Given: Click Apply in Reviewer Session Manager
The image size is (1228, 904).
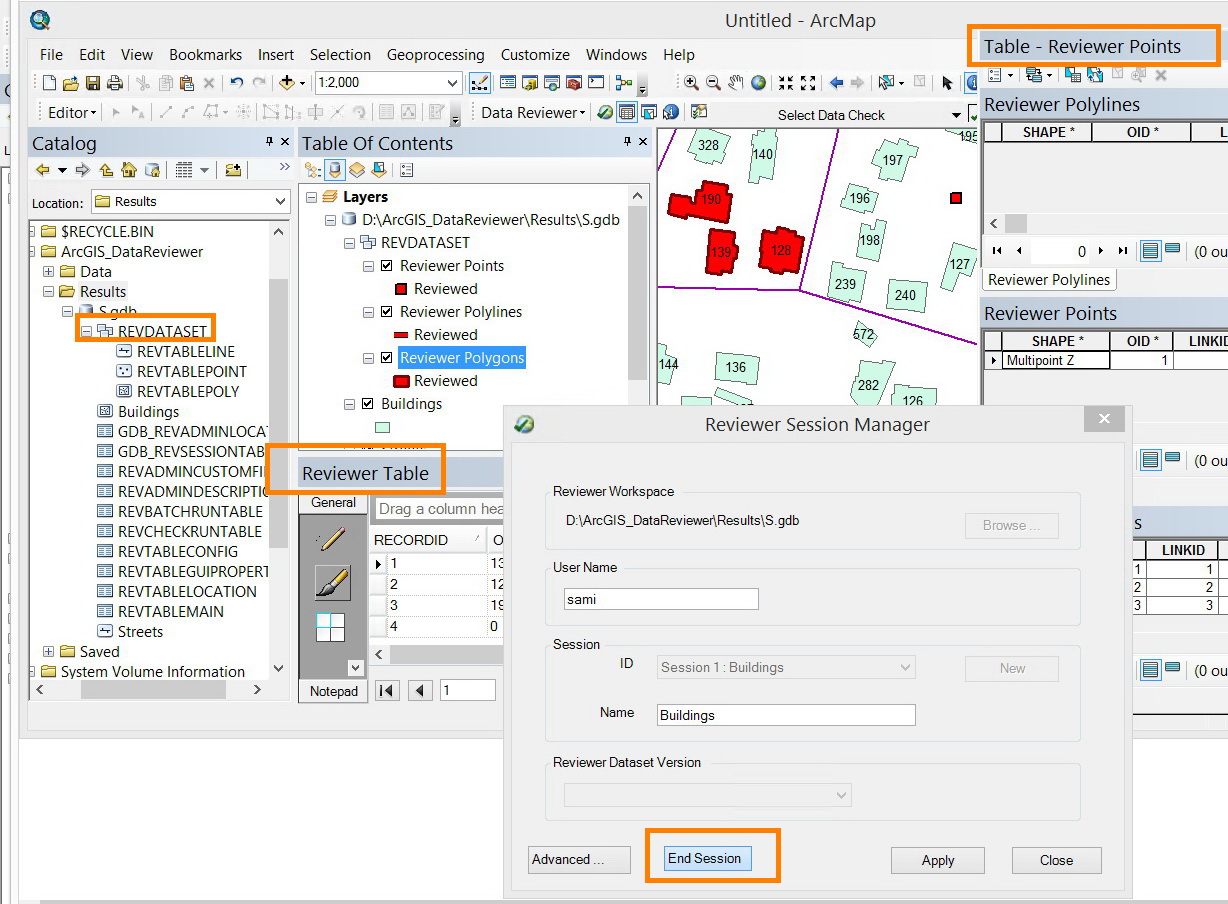Looking at the screenshot, I should coord(938,860).
